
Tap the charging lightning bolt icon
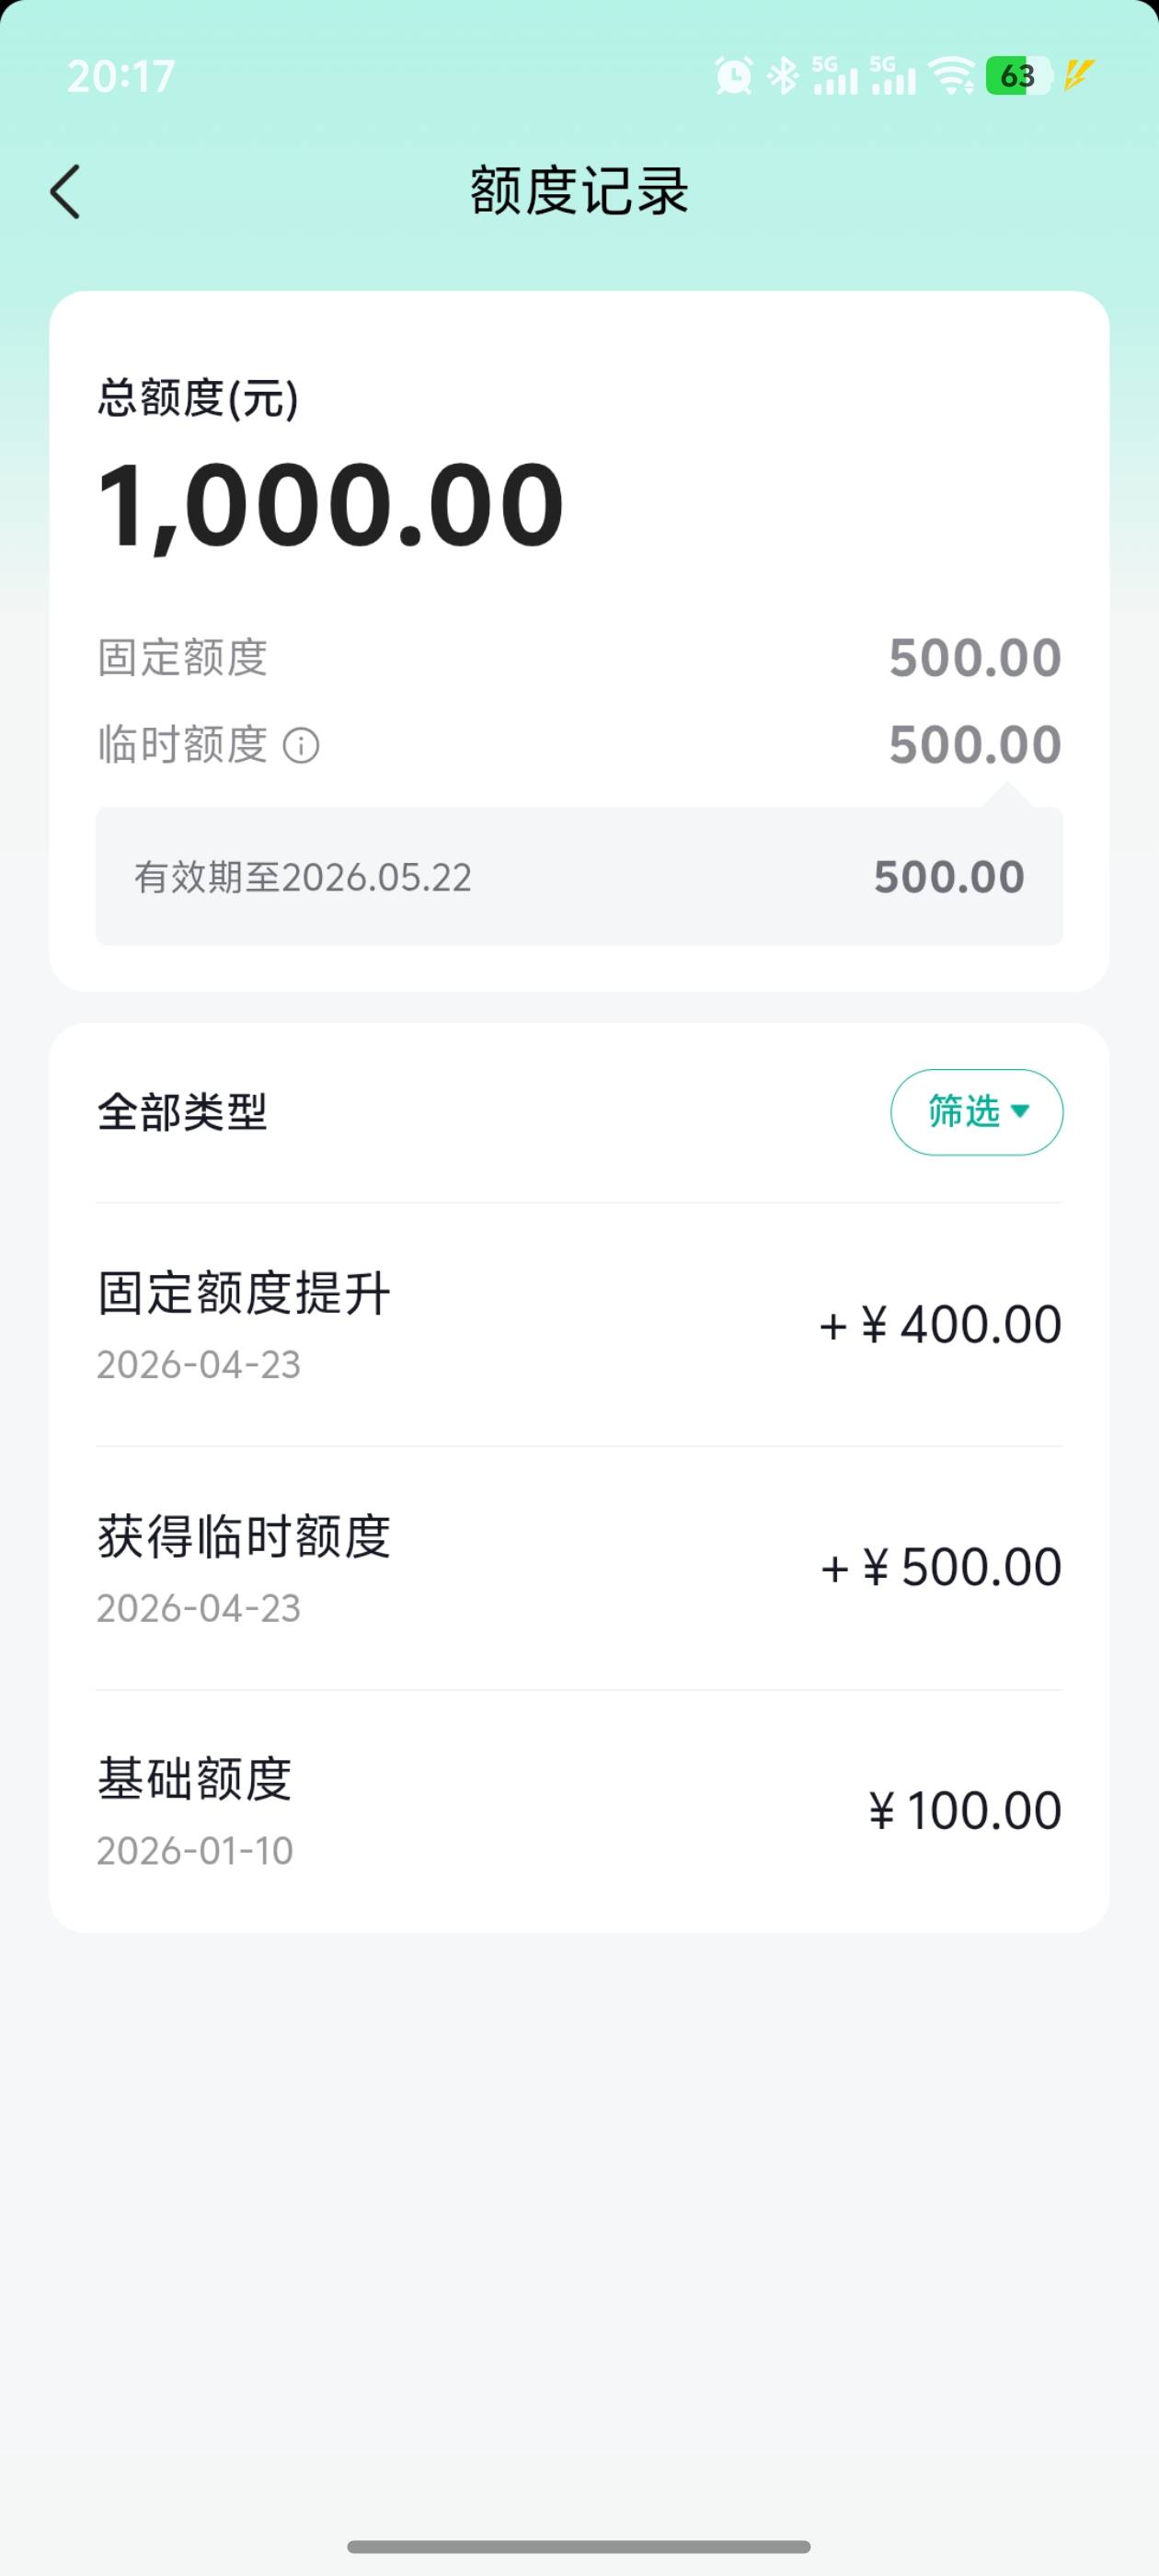[x=1079, y=75]
